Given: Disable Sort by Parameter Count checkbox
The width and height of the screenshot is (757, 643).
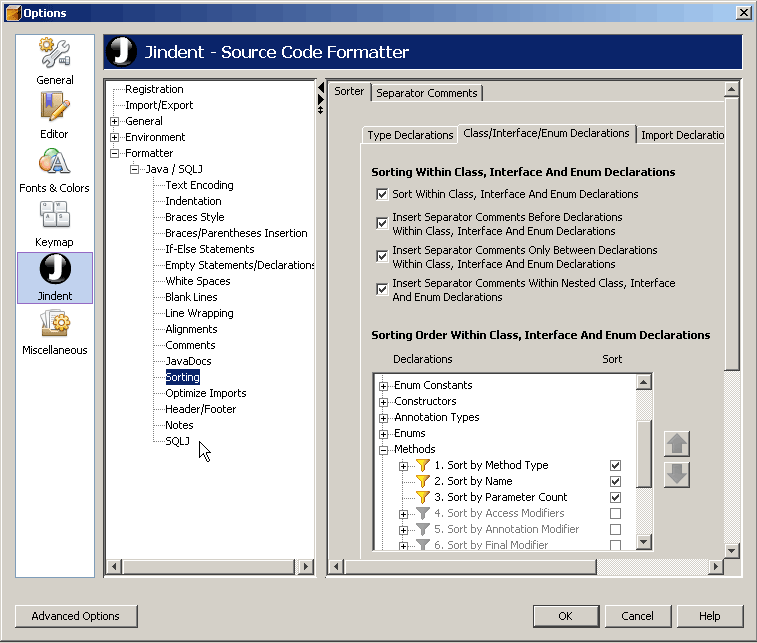Looking at the screenshot, I should pyautogui.click(x=615, y=497).
